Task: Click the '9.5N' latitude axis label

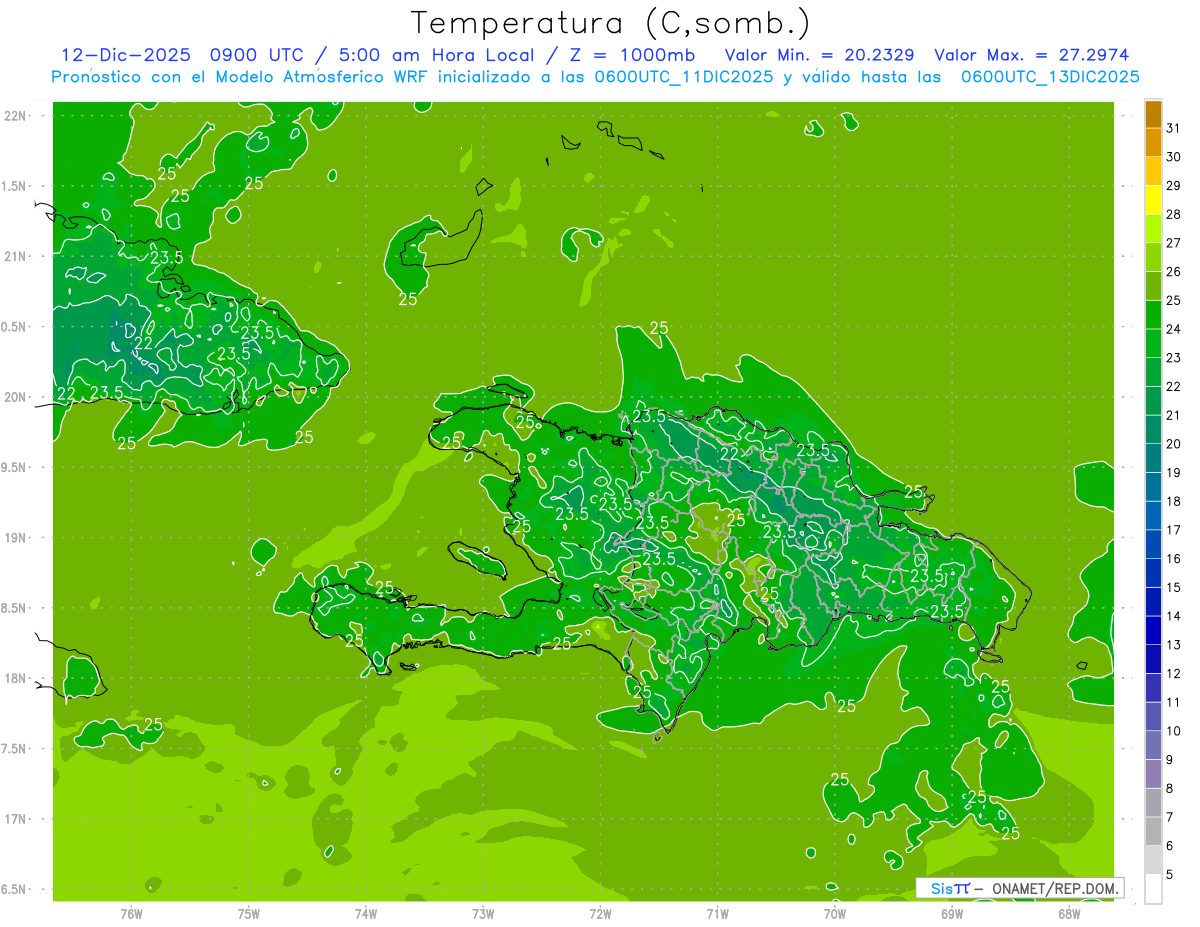Action: point(15,467)
